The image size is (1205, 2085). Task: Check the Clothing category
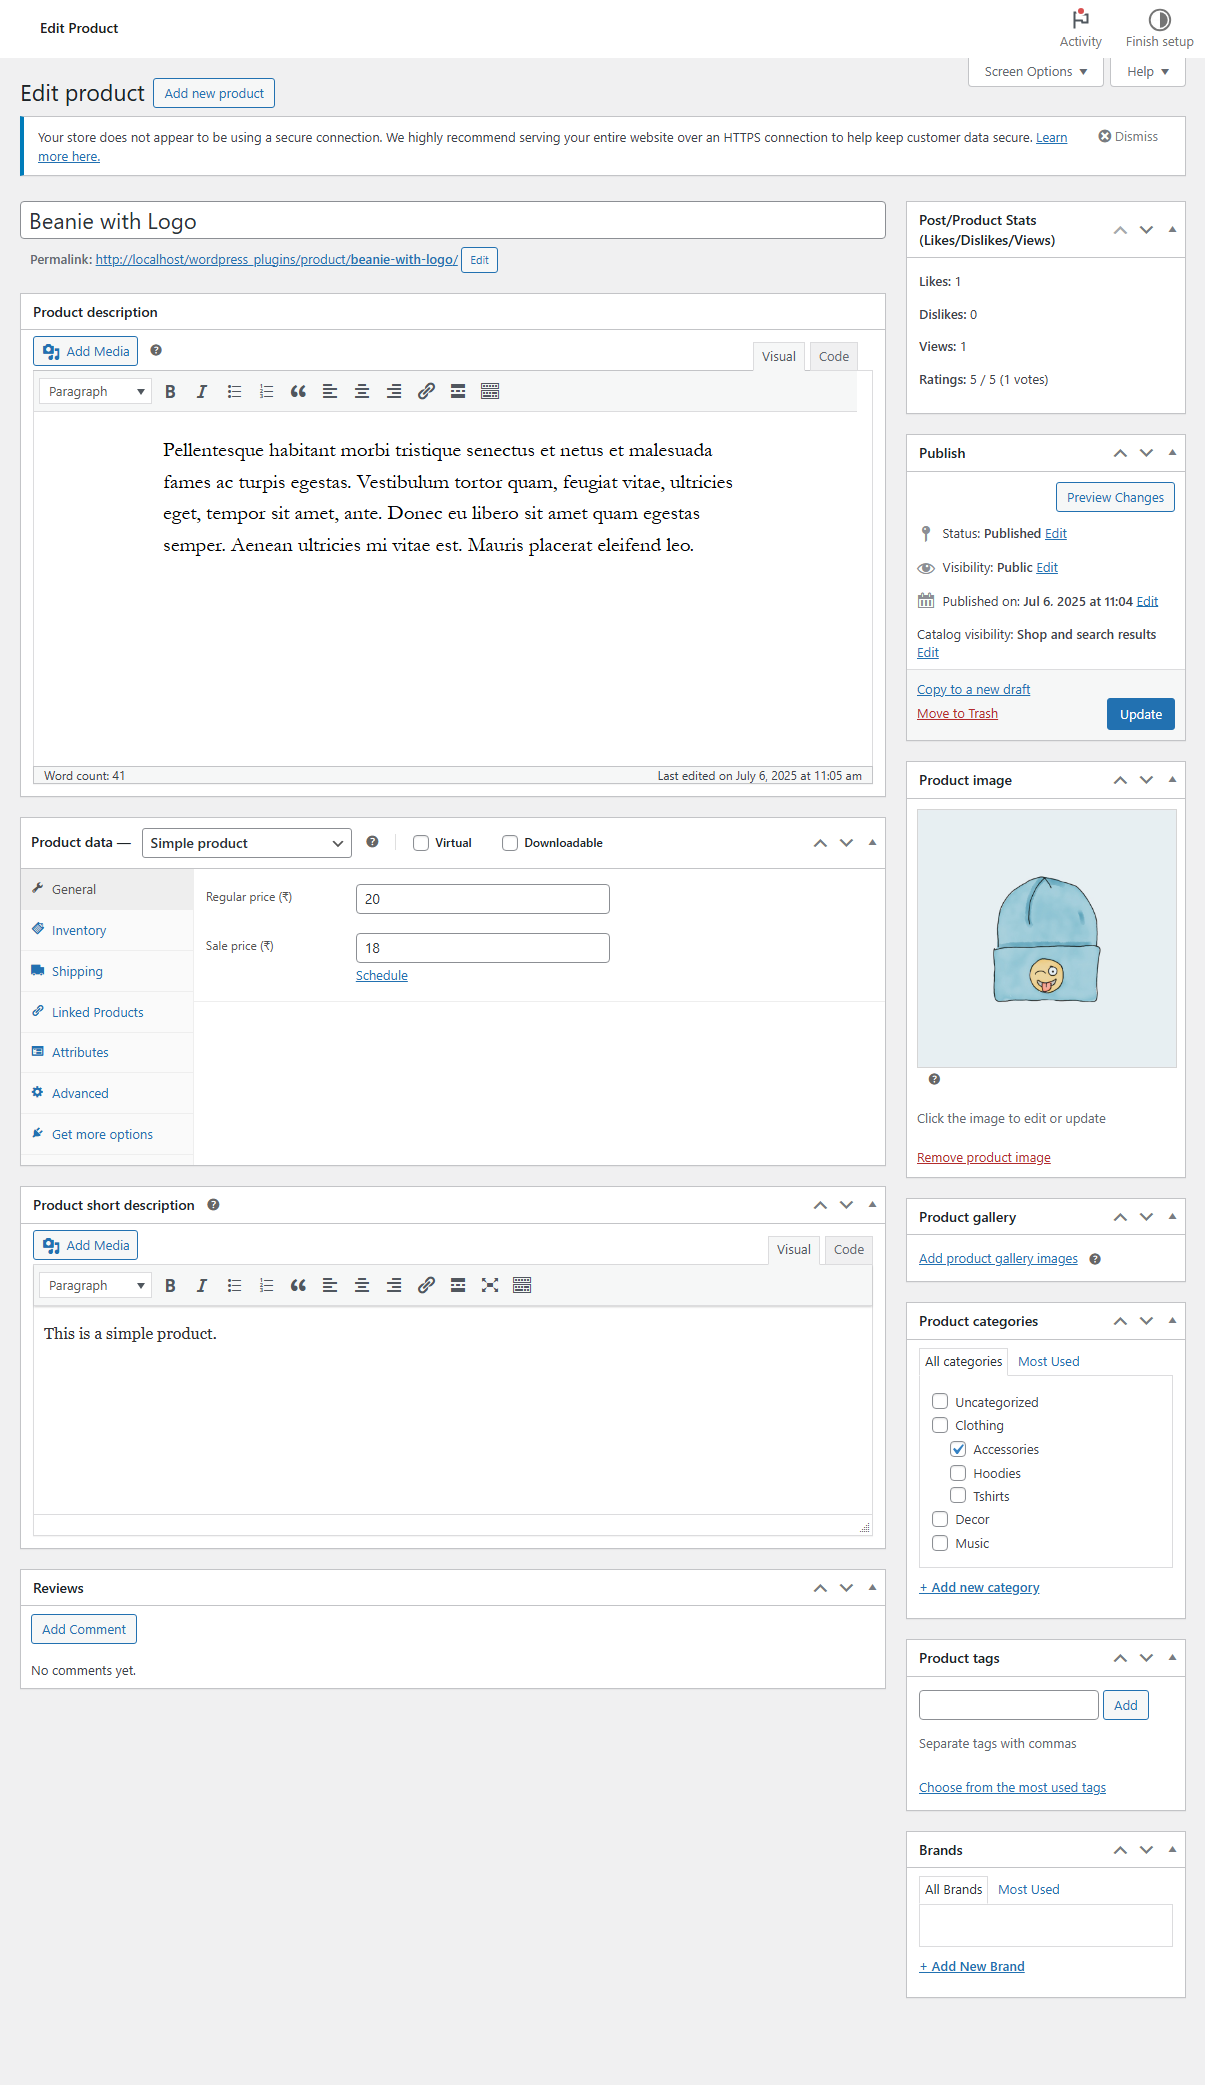[x=940, y=1425]
